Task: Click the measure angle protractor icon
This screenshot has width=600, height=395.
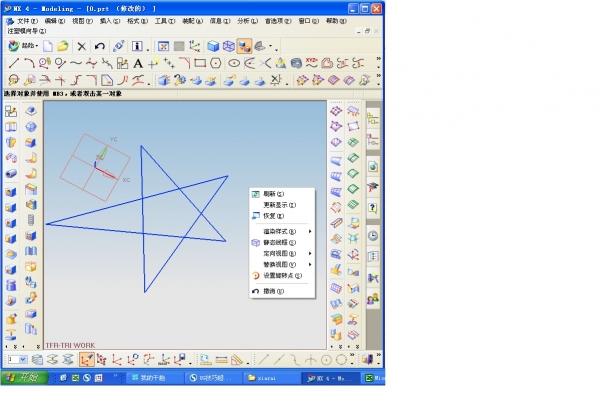Action: click(x=237, y=359)
